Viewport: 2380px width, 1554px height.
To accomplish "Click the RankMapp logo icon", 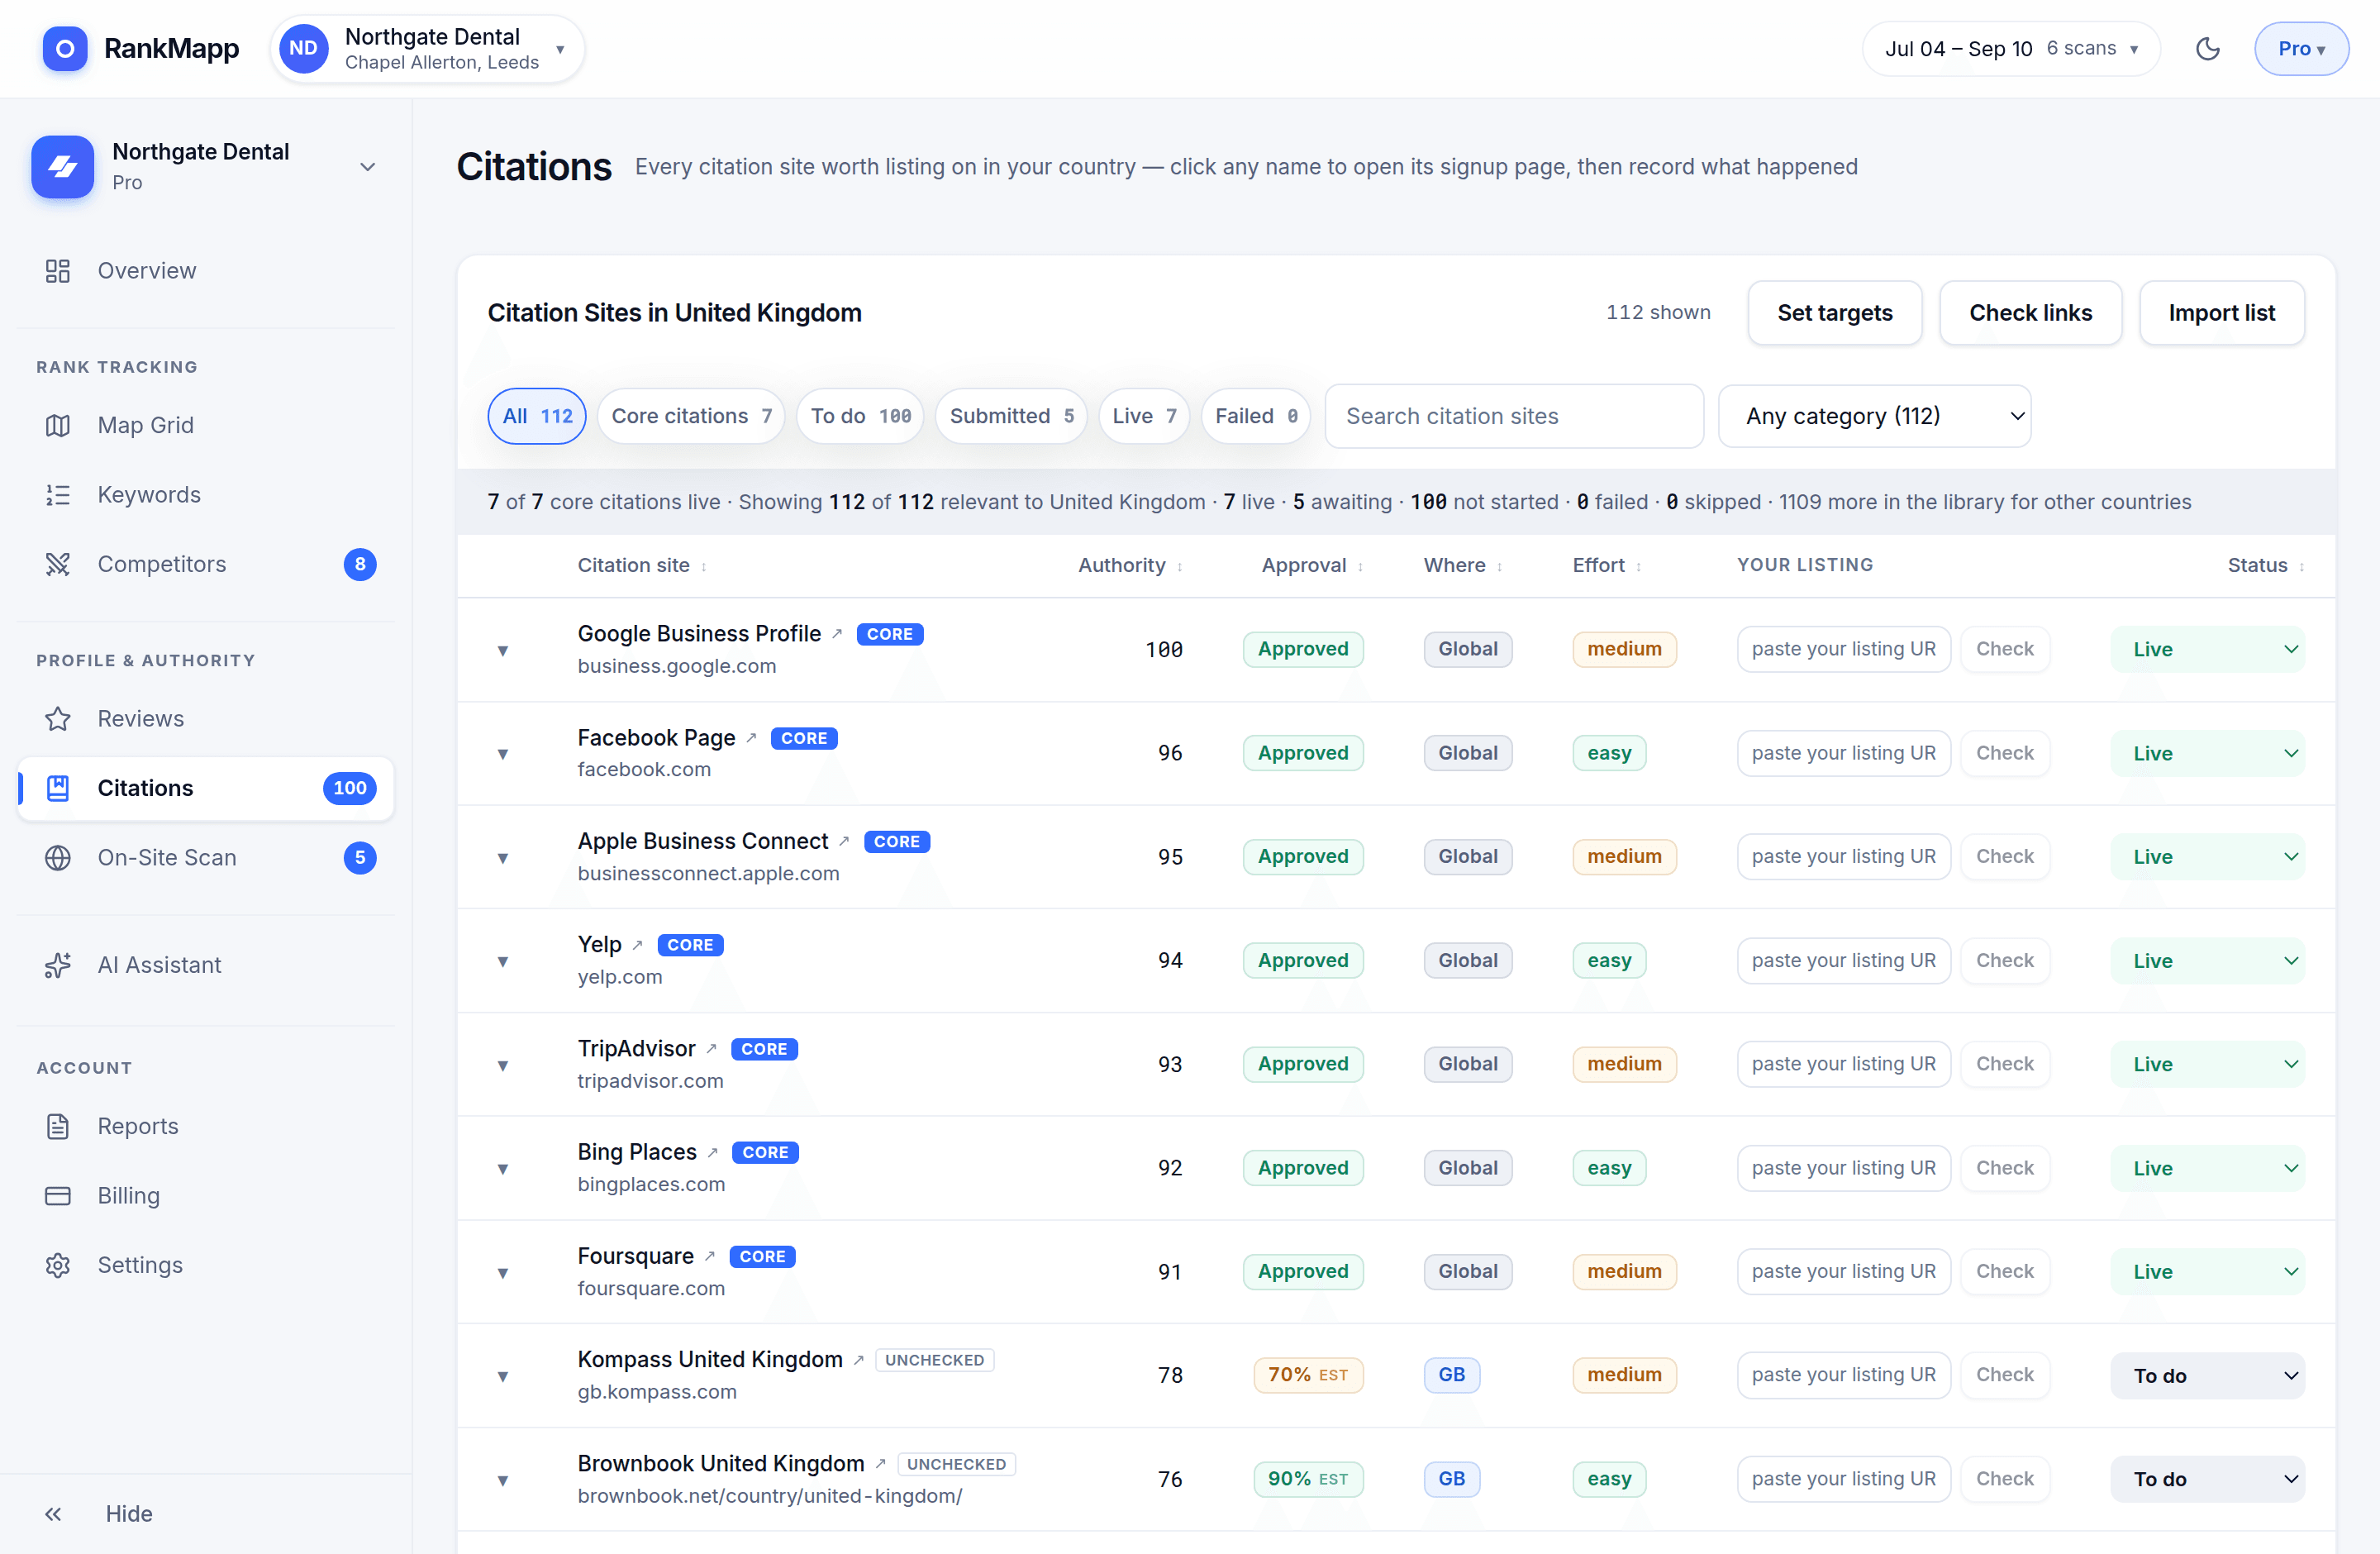I will 64,48.
